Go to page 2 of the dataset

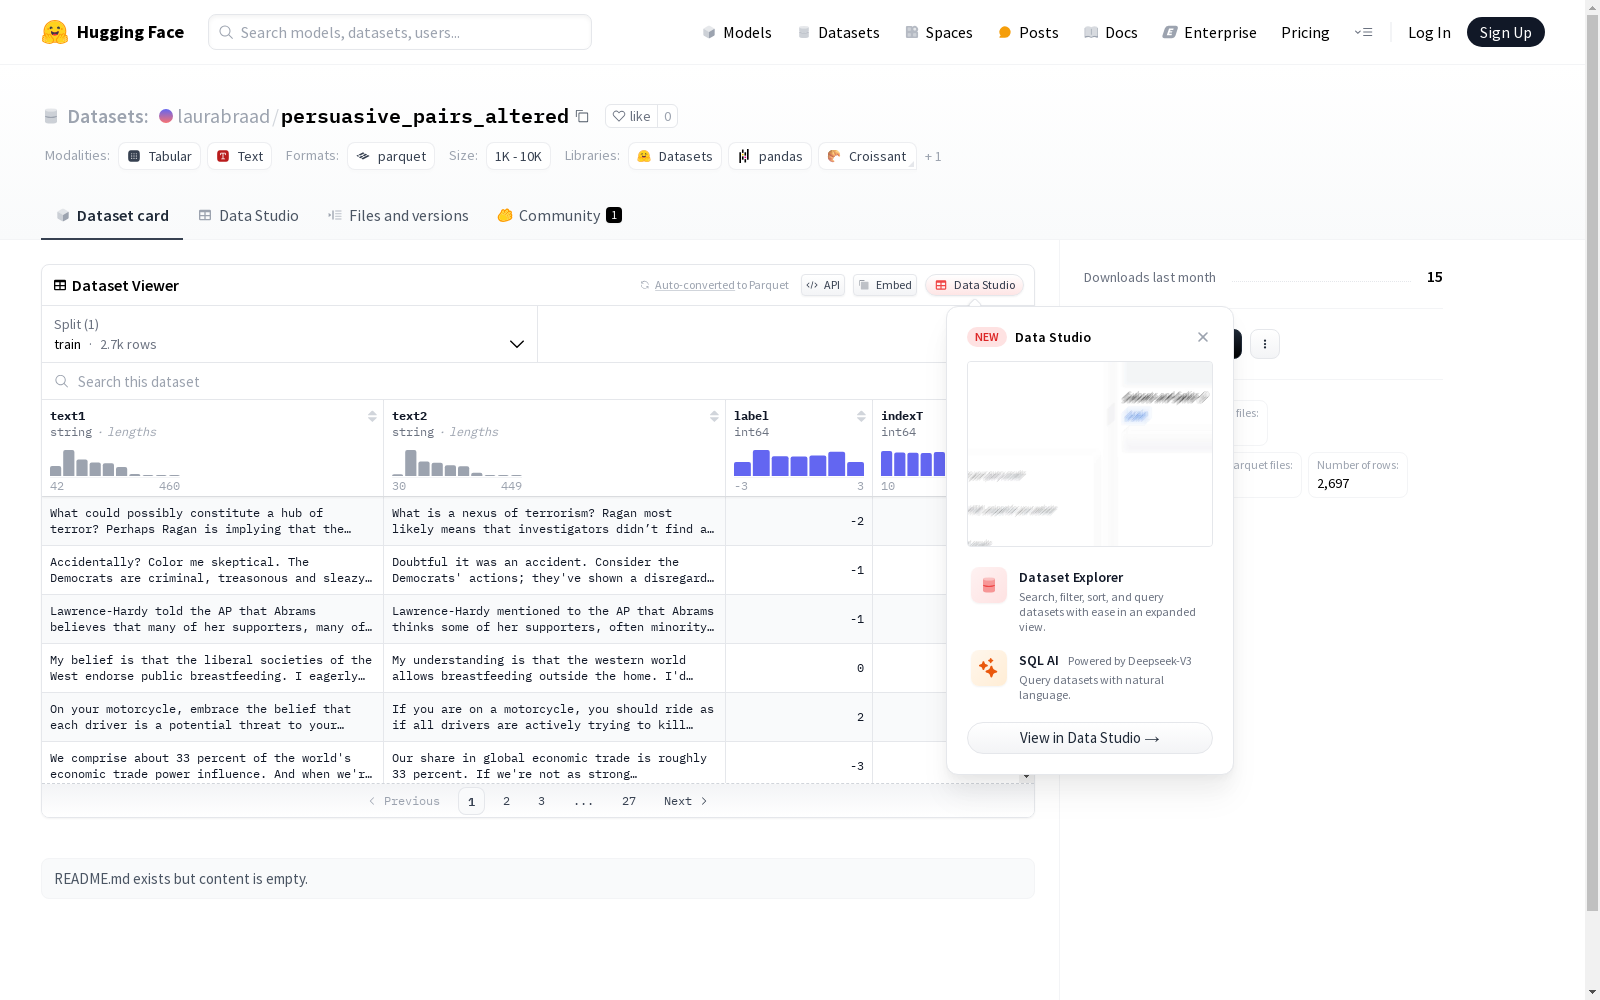point(507,801)
